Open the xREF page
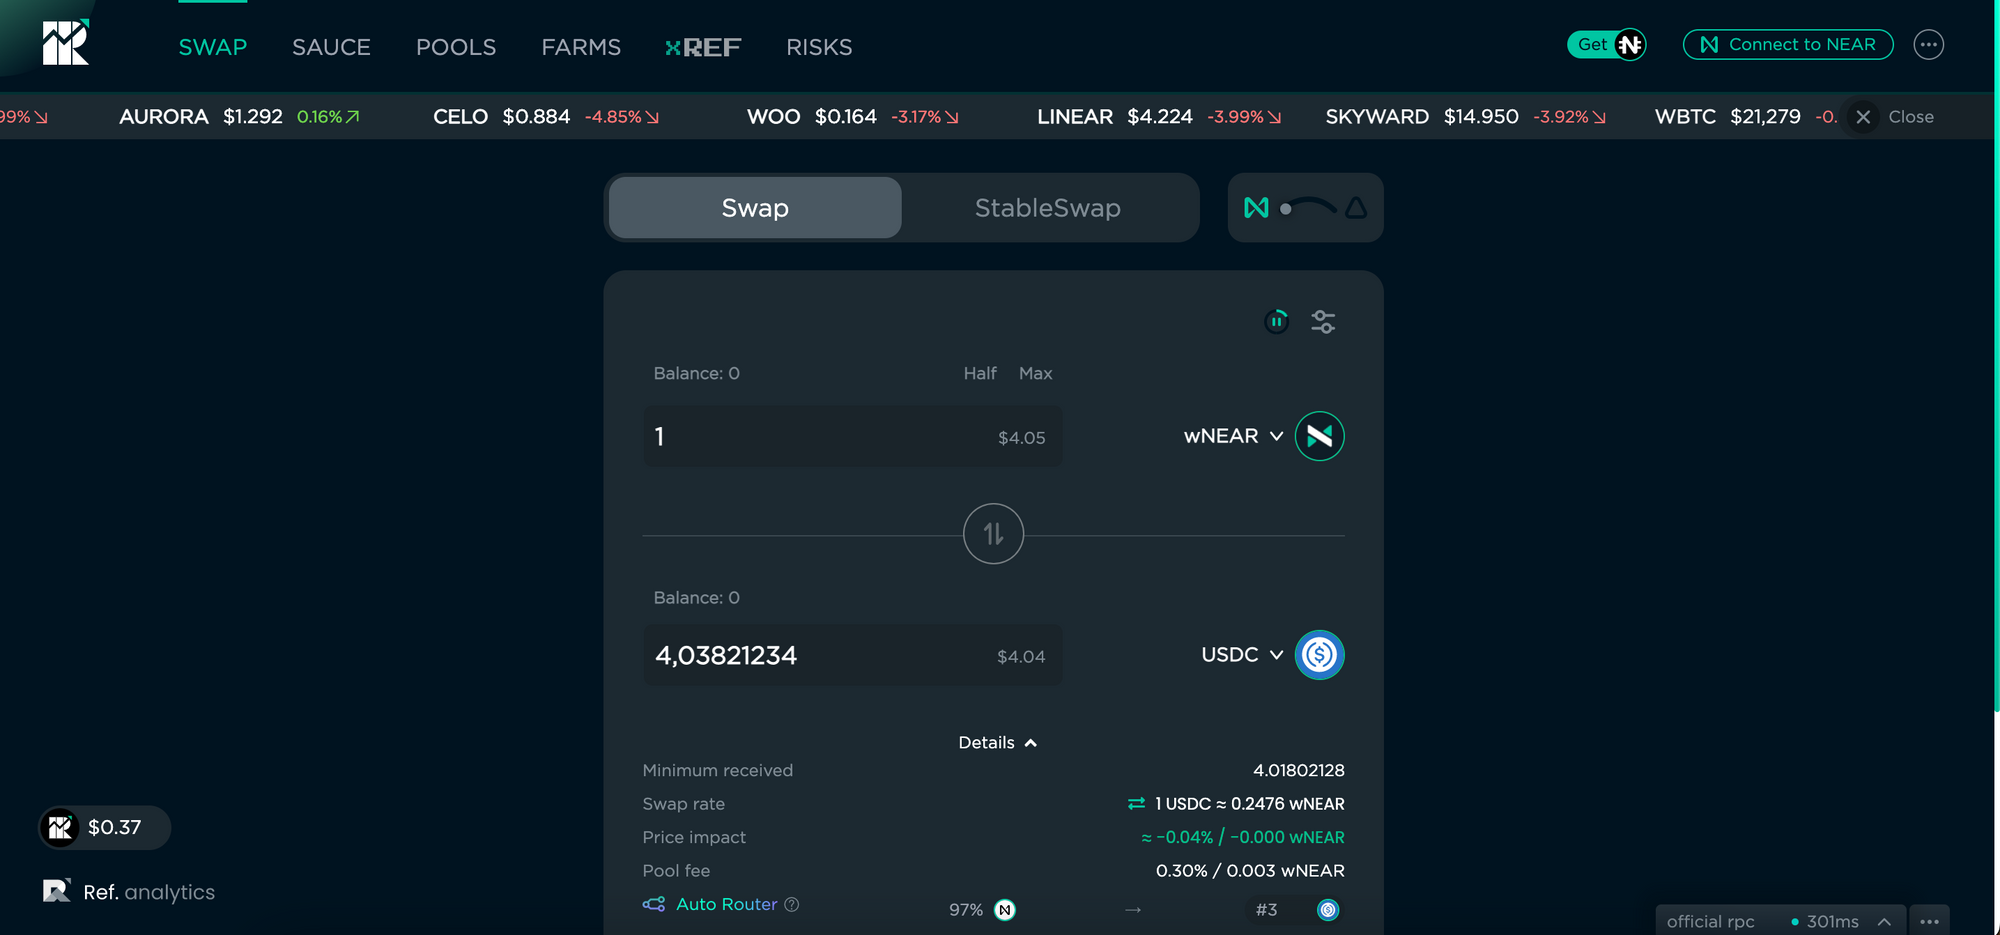 point(703,47)
